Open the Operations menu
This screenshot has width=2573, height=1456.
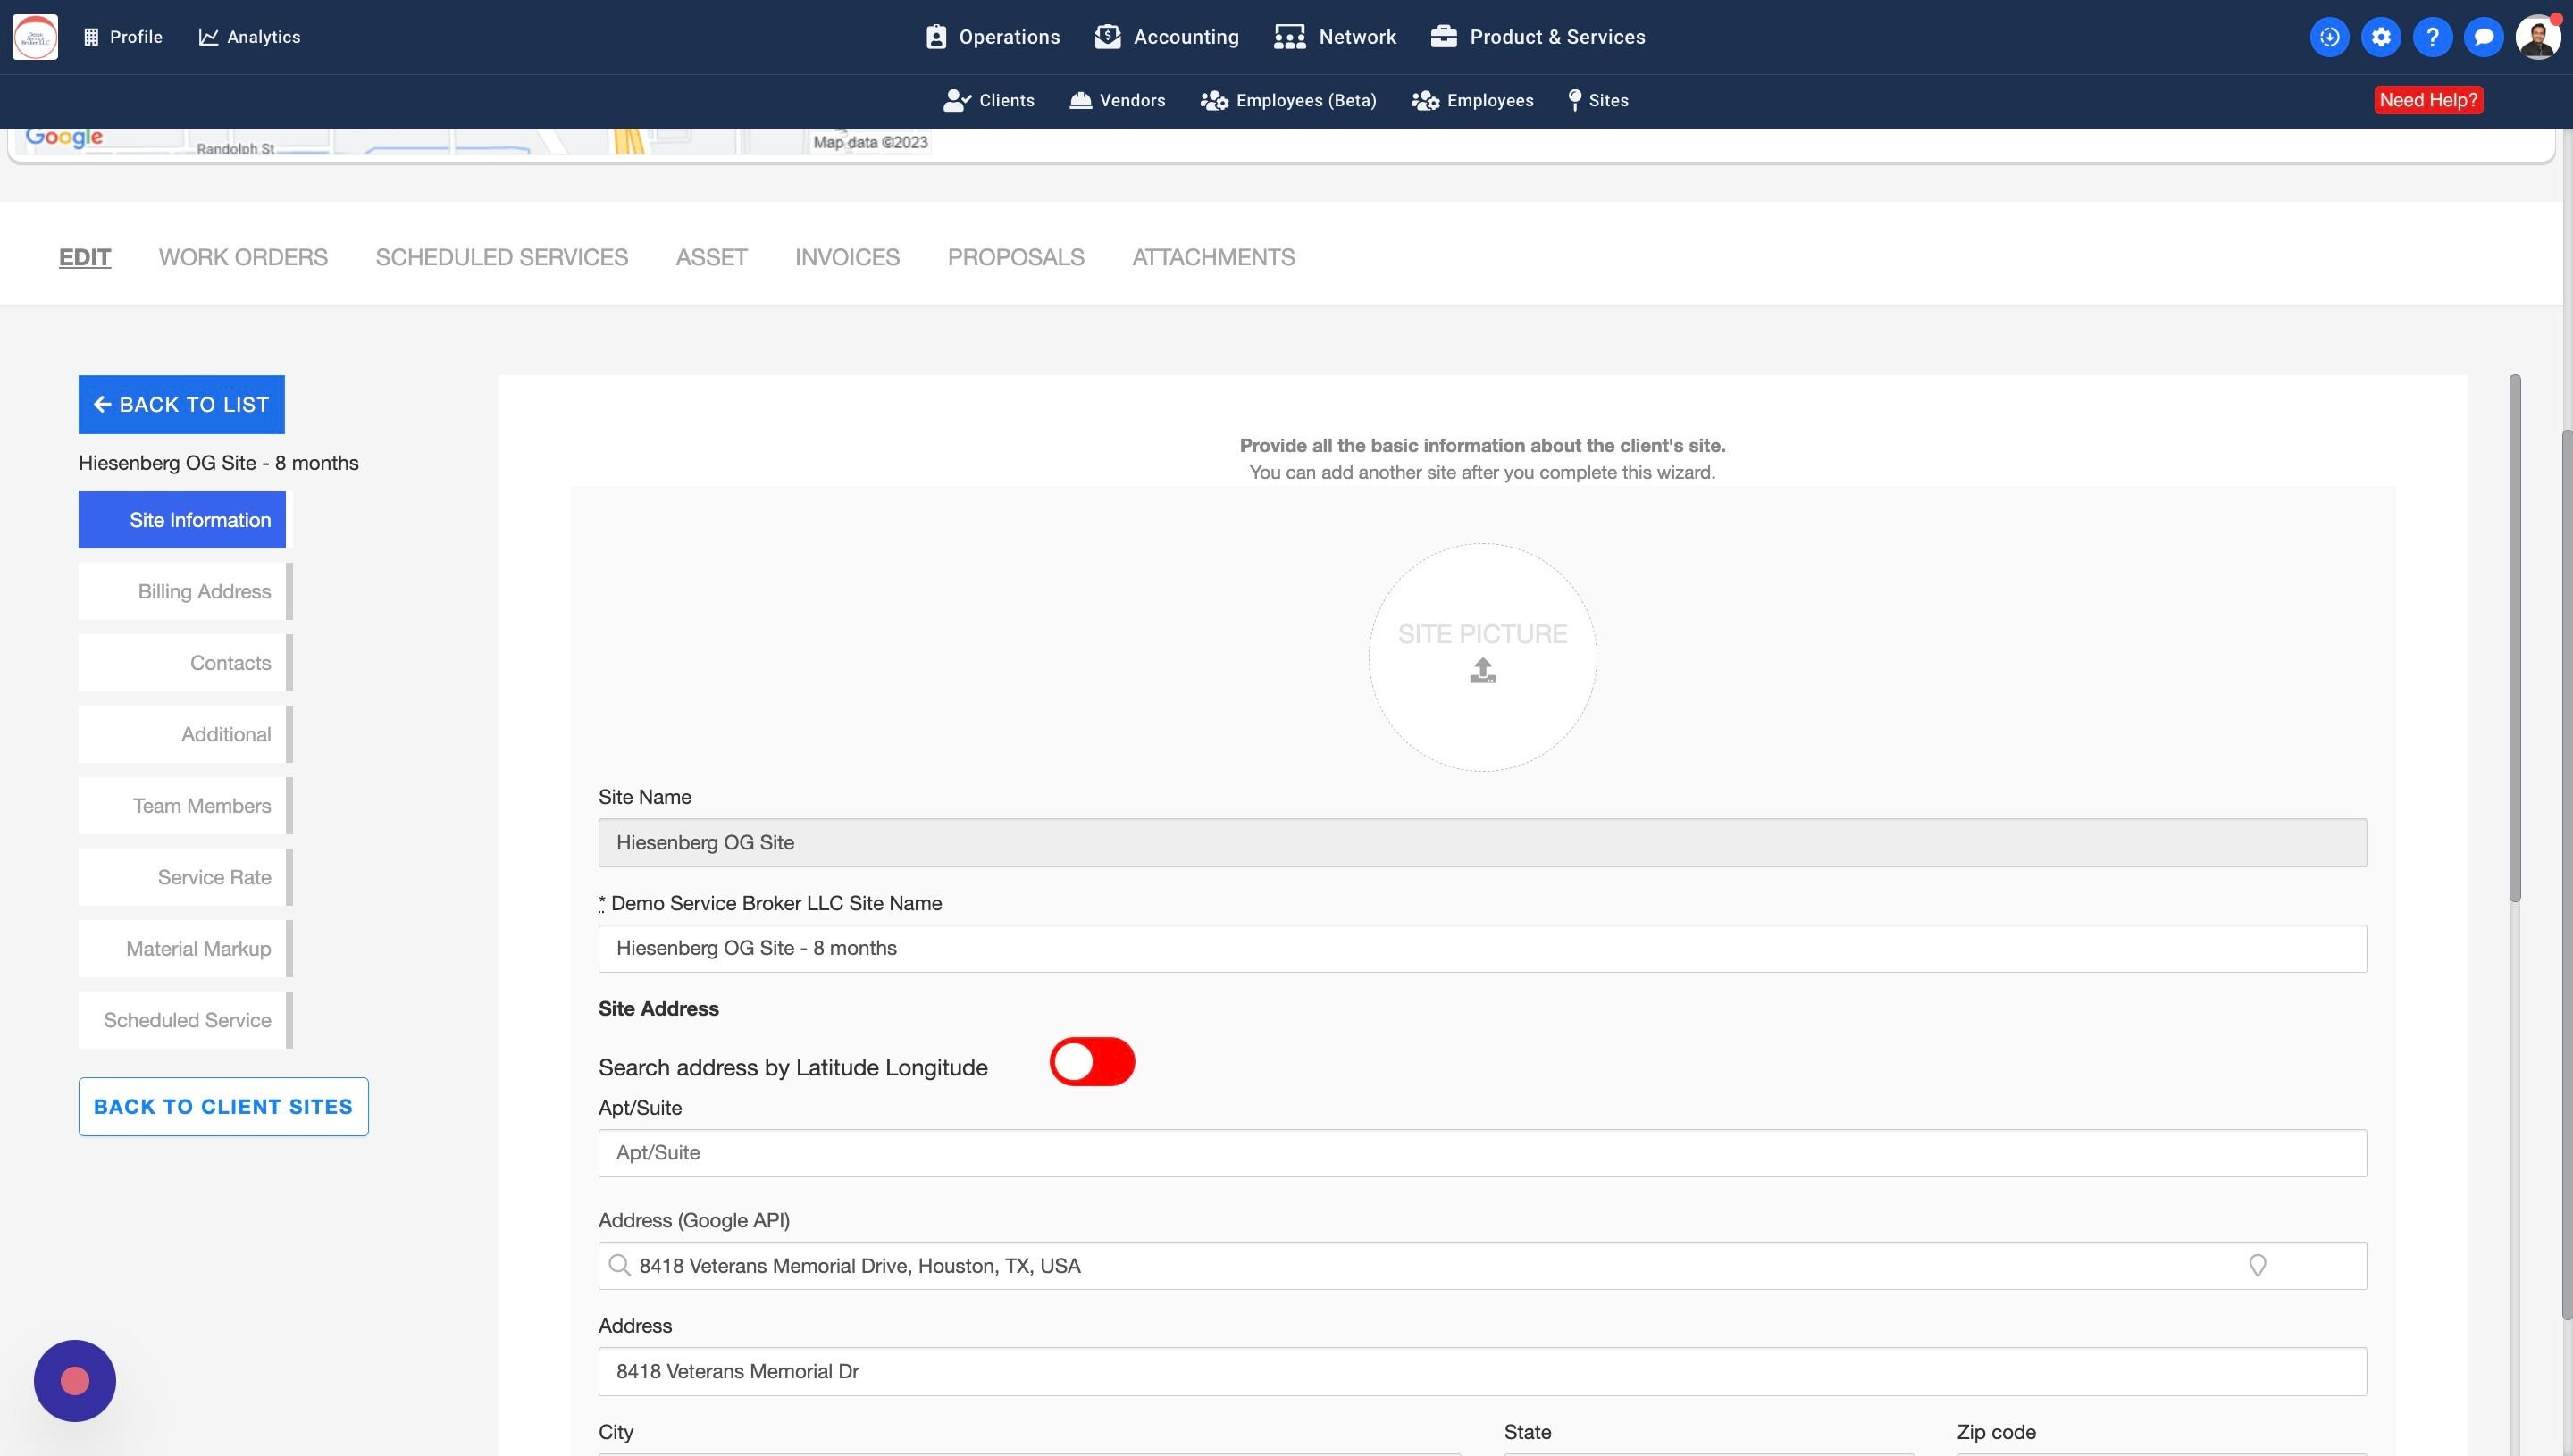[x=992, y=37]
